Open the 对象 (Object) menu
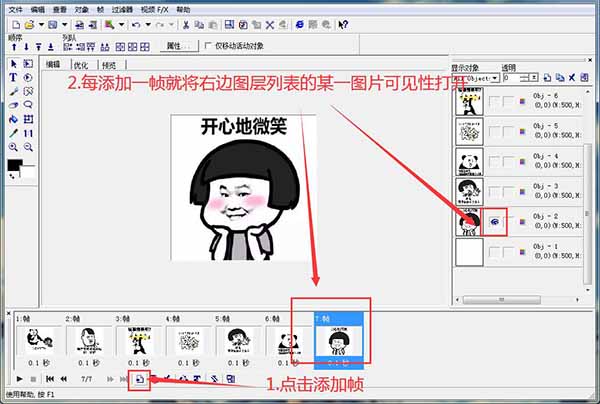This screenshot has height=404, width=600. (x=82, y=10)
